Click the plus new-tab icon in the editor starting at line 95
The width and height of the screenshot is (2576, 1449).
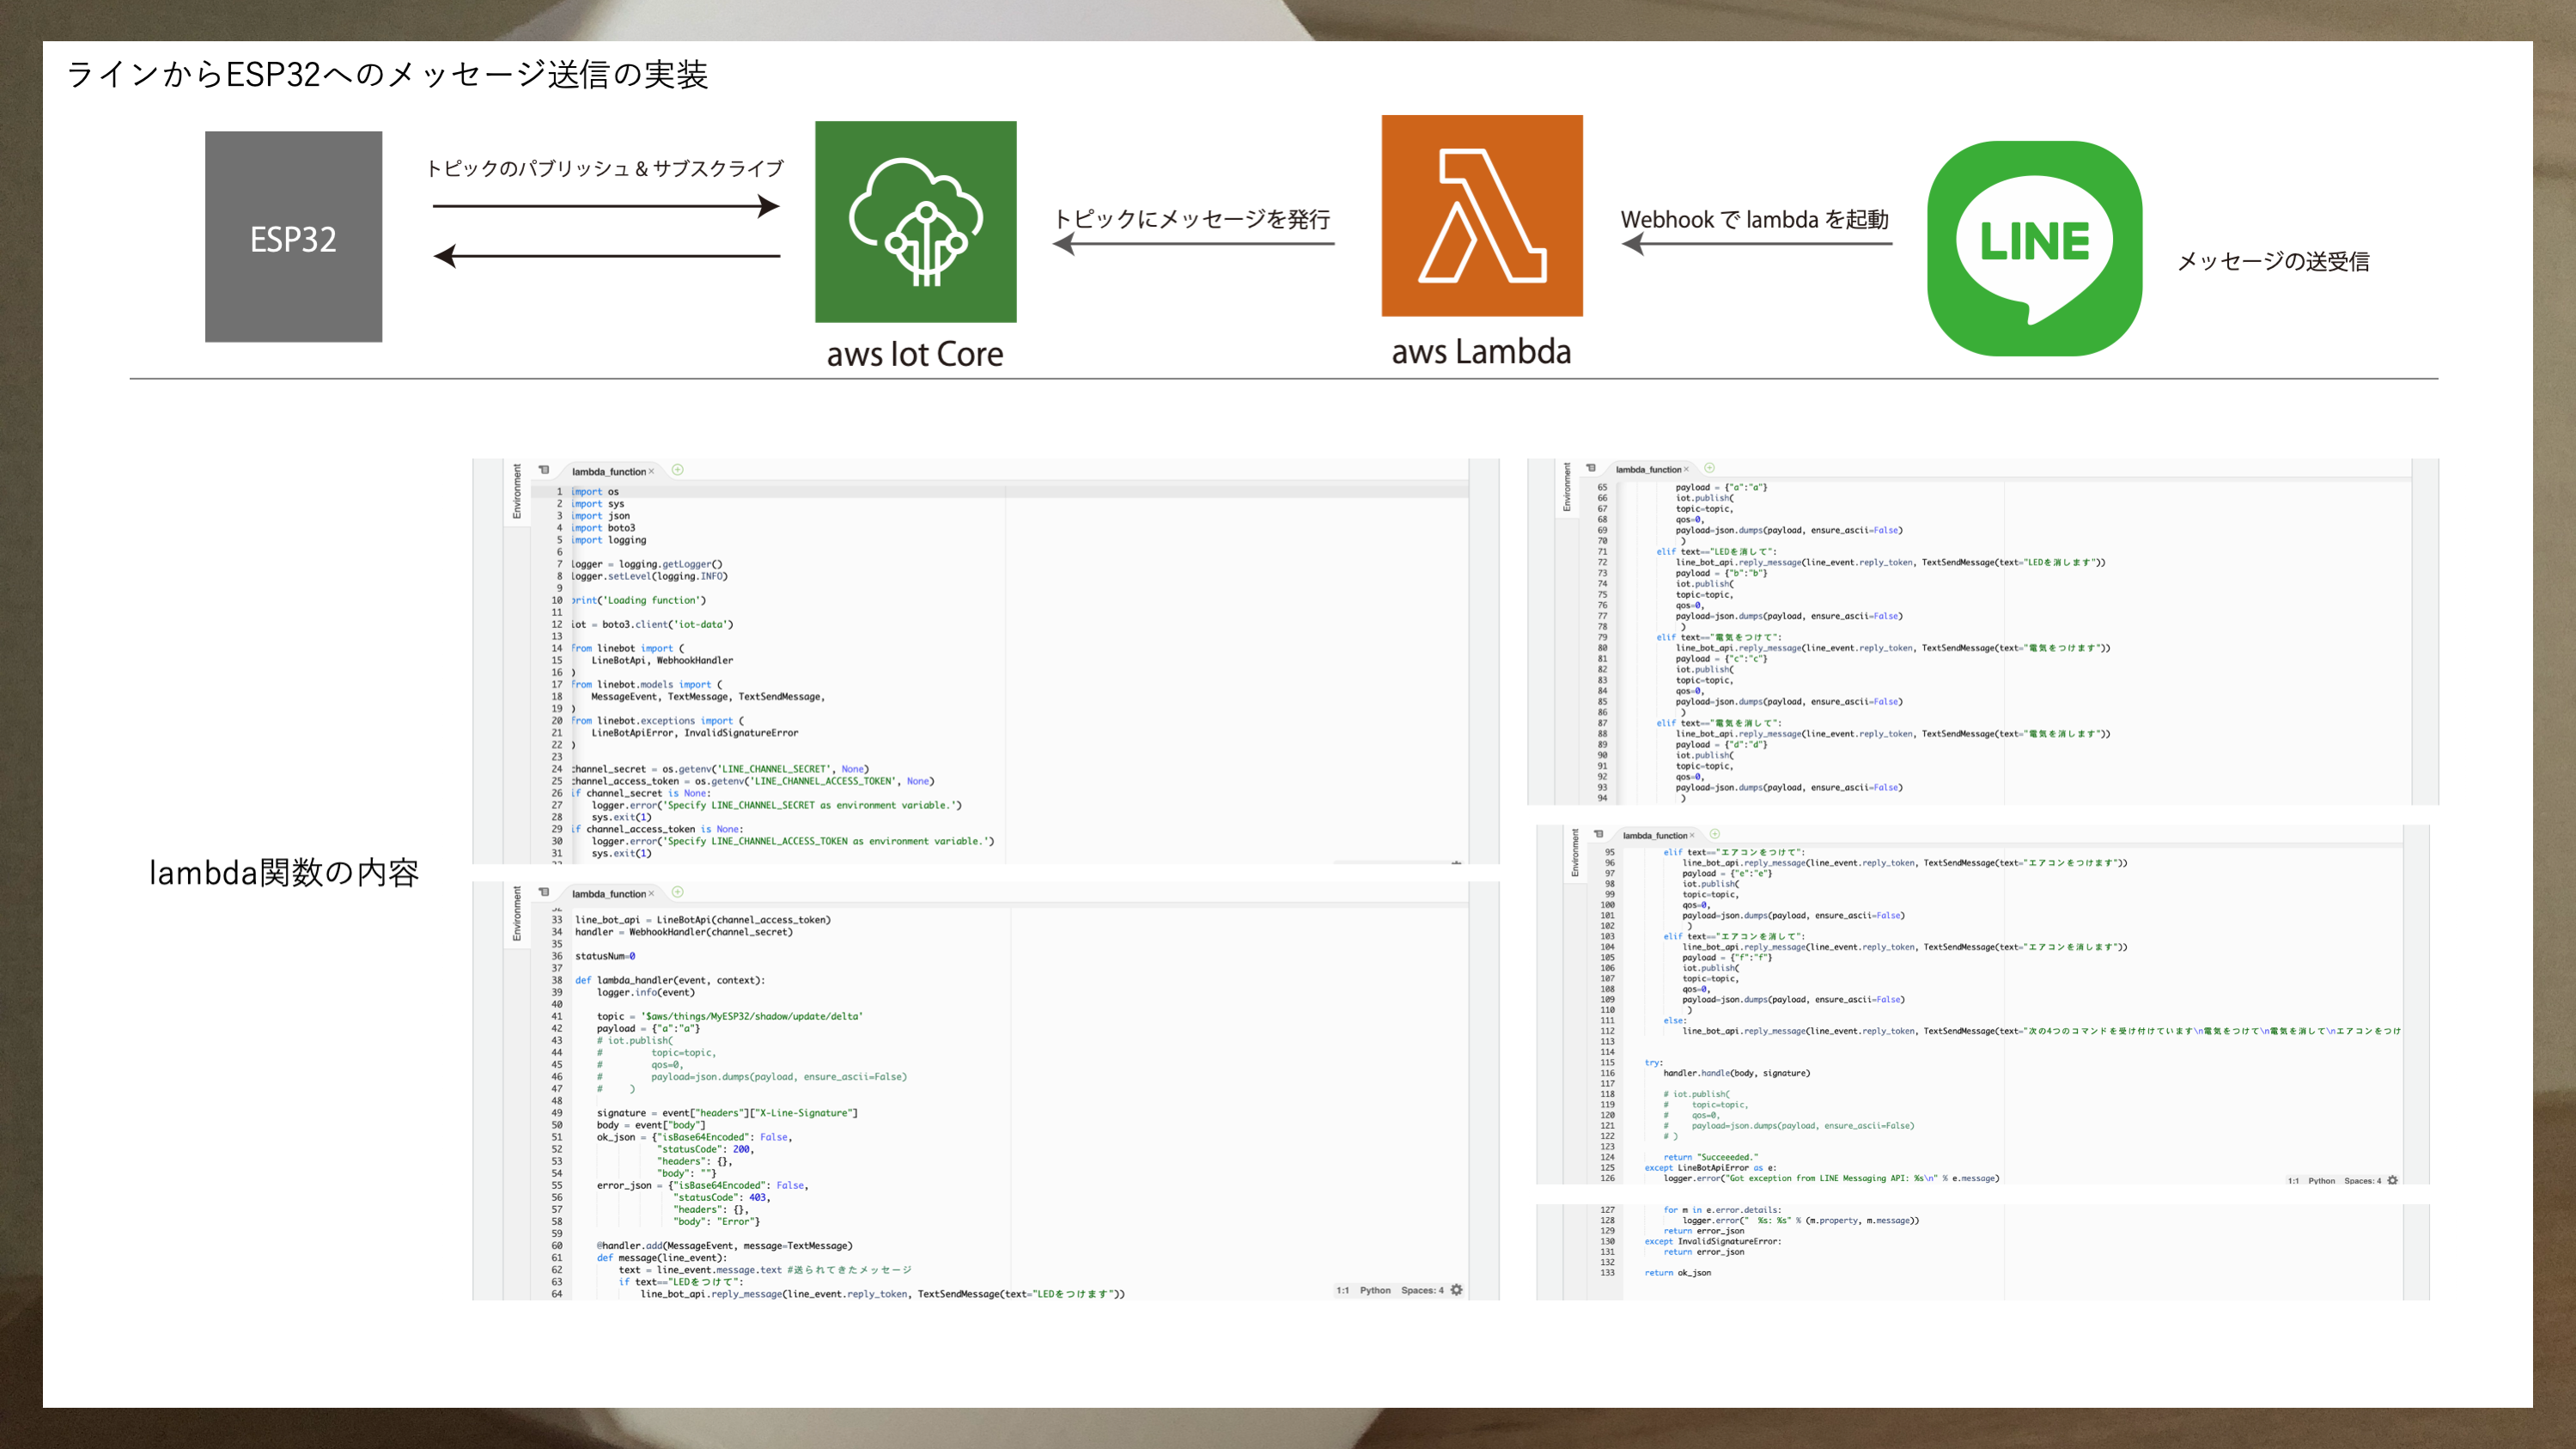[x=1714, y=834]
